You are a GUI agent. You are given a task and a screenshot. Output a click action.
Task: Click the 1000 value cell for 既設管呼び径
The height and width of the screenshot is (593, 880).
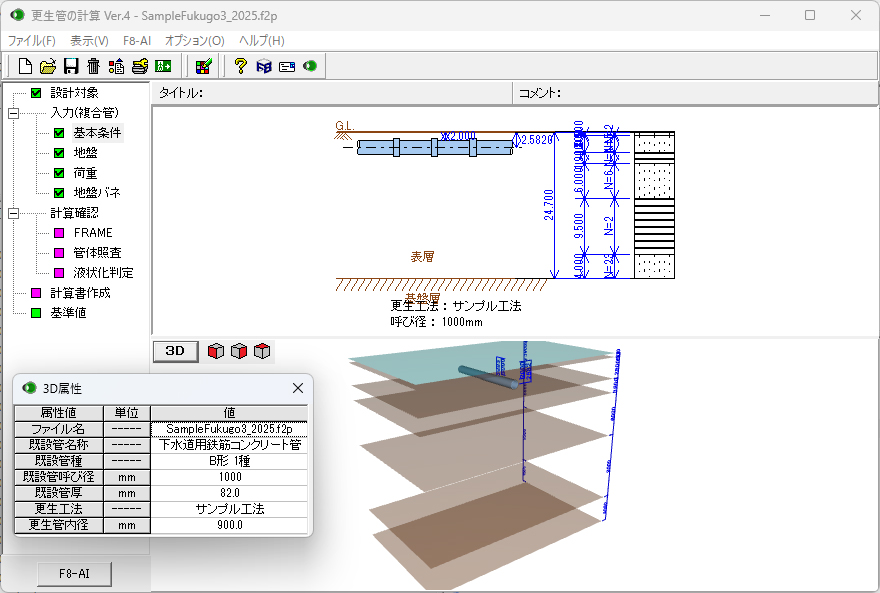click(x=229, y=477)
